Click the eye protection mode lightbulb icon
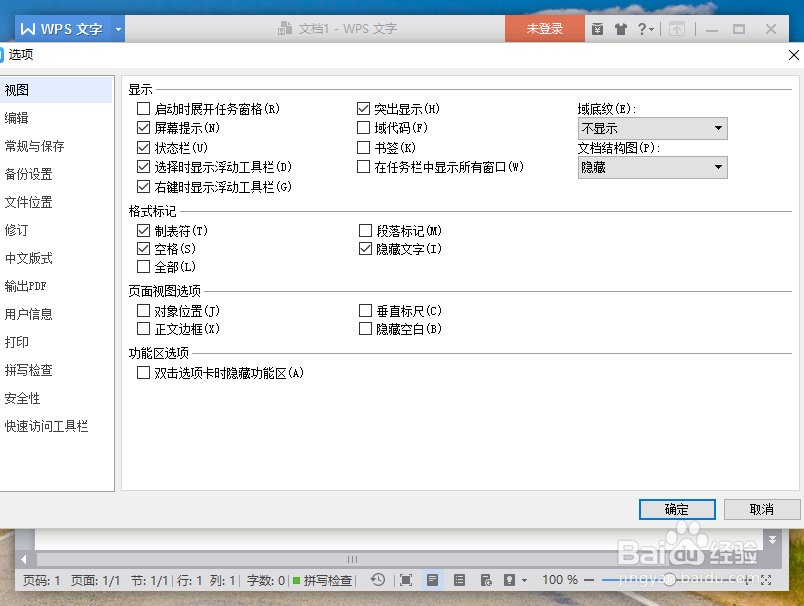Viewport: 804px width, 606px height. pos(509,580)
